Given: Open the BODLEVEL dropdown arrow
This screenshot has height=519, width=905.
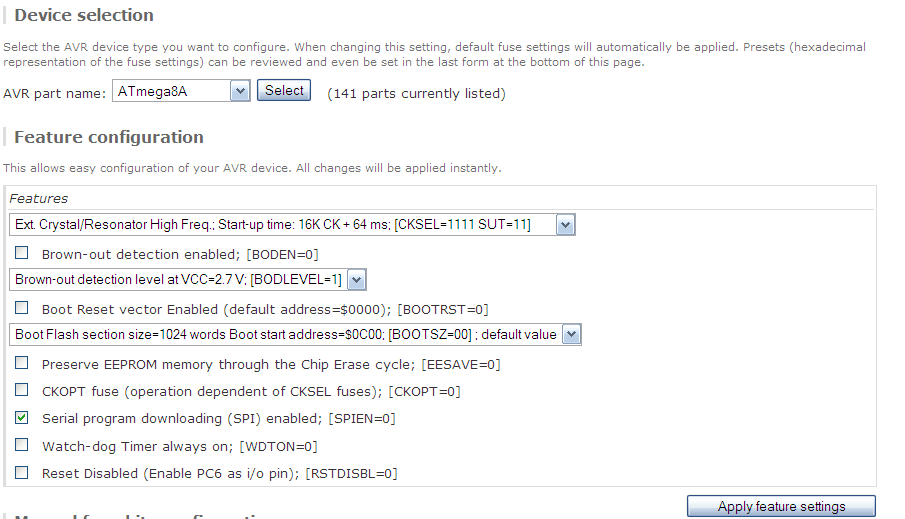Looking at the screenshot, I should click(x=356, y=279).
